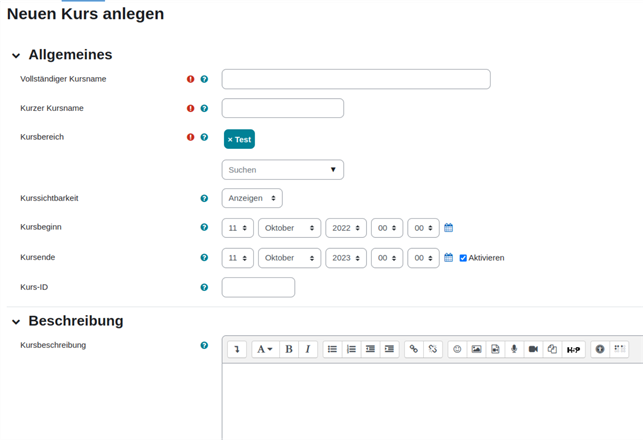Open the Kursbeginn month dropdown

point(289,228)
